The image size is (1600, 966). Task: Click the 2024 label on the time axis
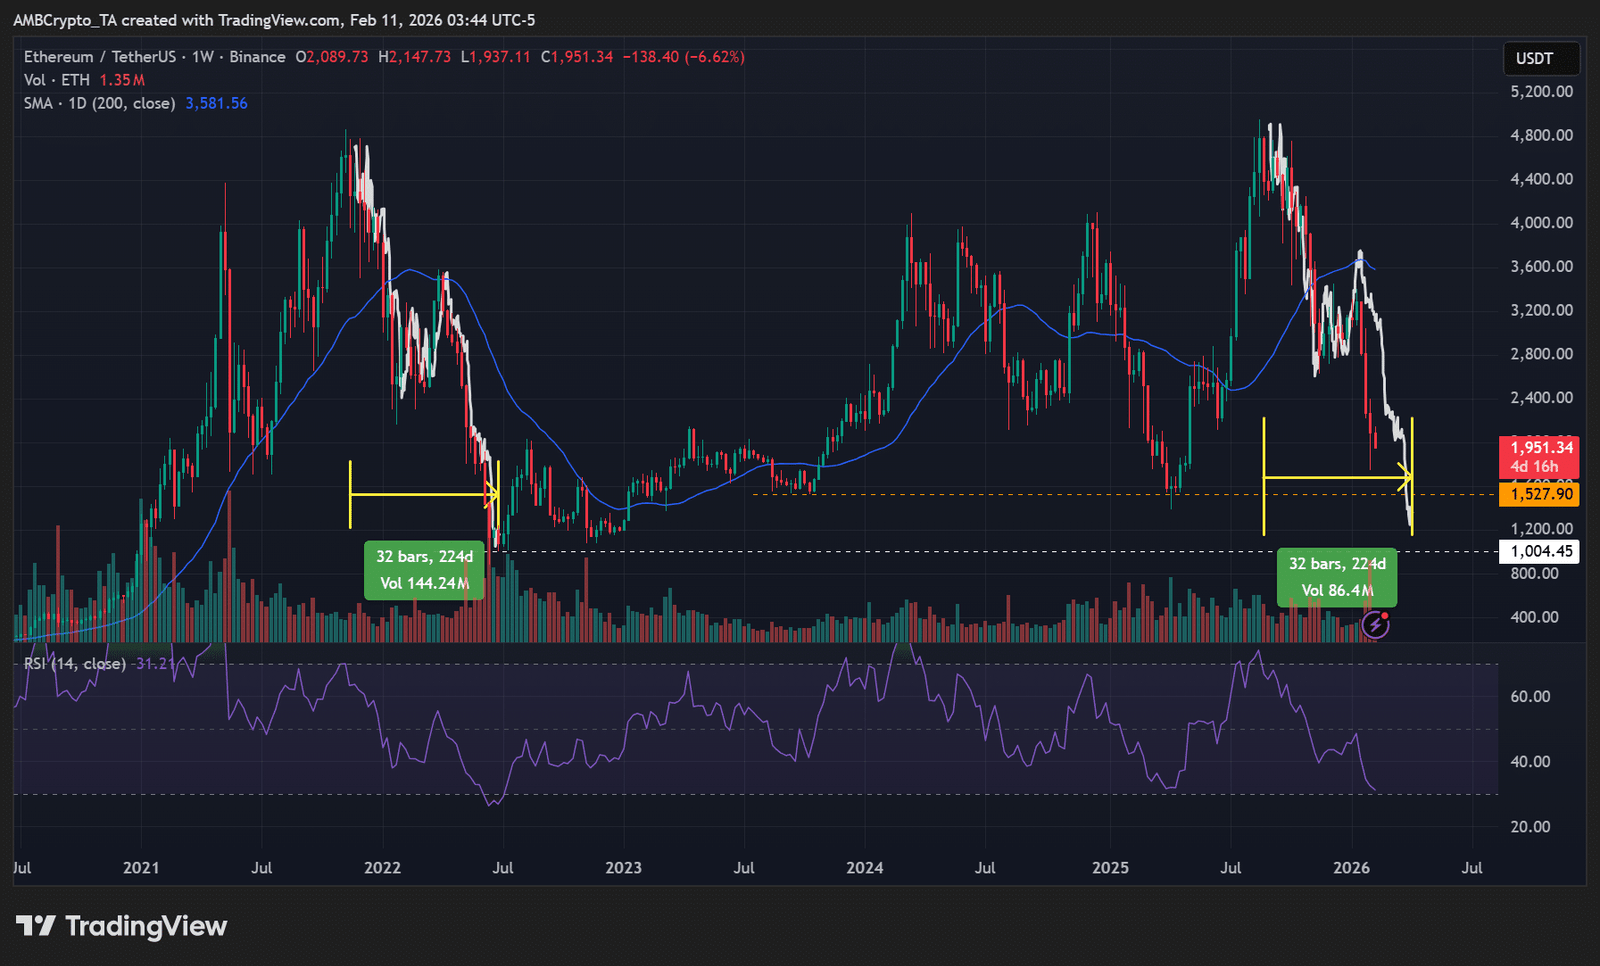click(x=864, y=867)
